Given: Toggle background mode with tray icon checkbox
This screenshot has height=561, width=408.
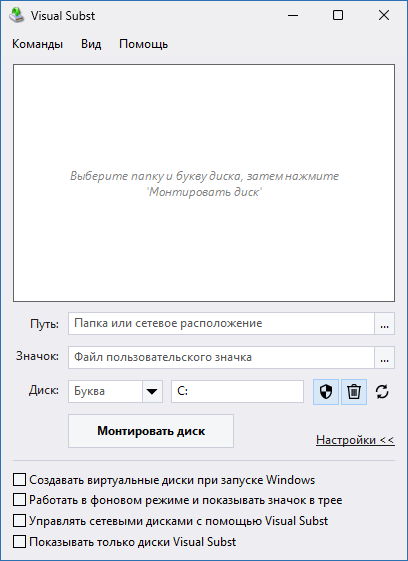Looking at the screenshot, I should click(x=19, y=500).
